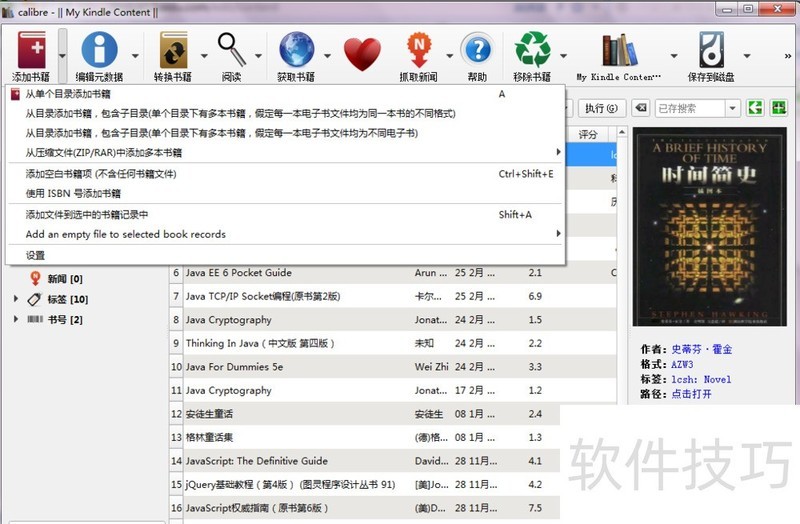Click the Help (帮助) question mark icon
The width and height of the screenshot is (800, 524).
(x=477, y=50)
